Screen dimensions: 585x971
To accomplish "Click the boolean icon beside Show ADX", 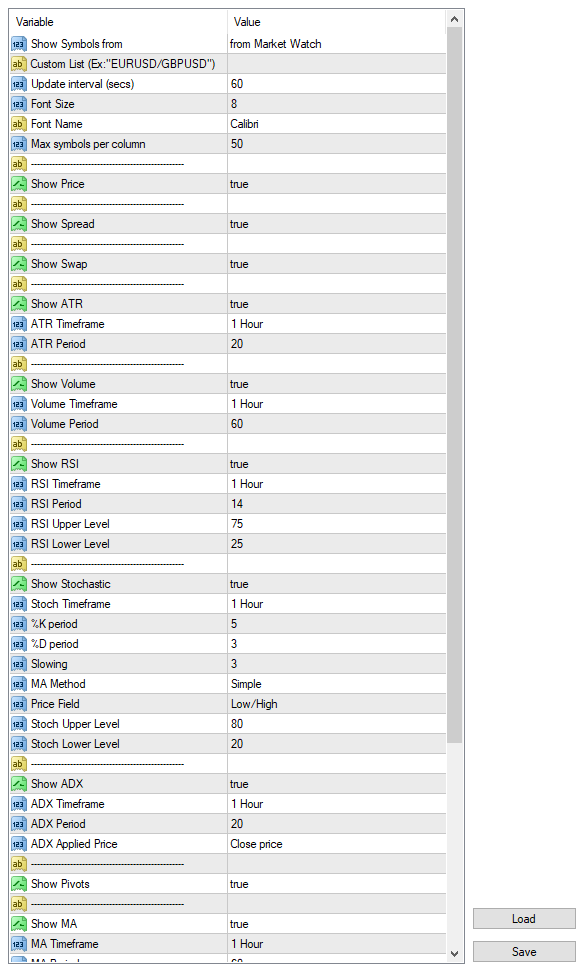I will coord(19,784).
